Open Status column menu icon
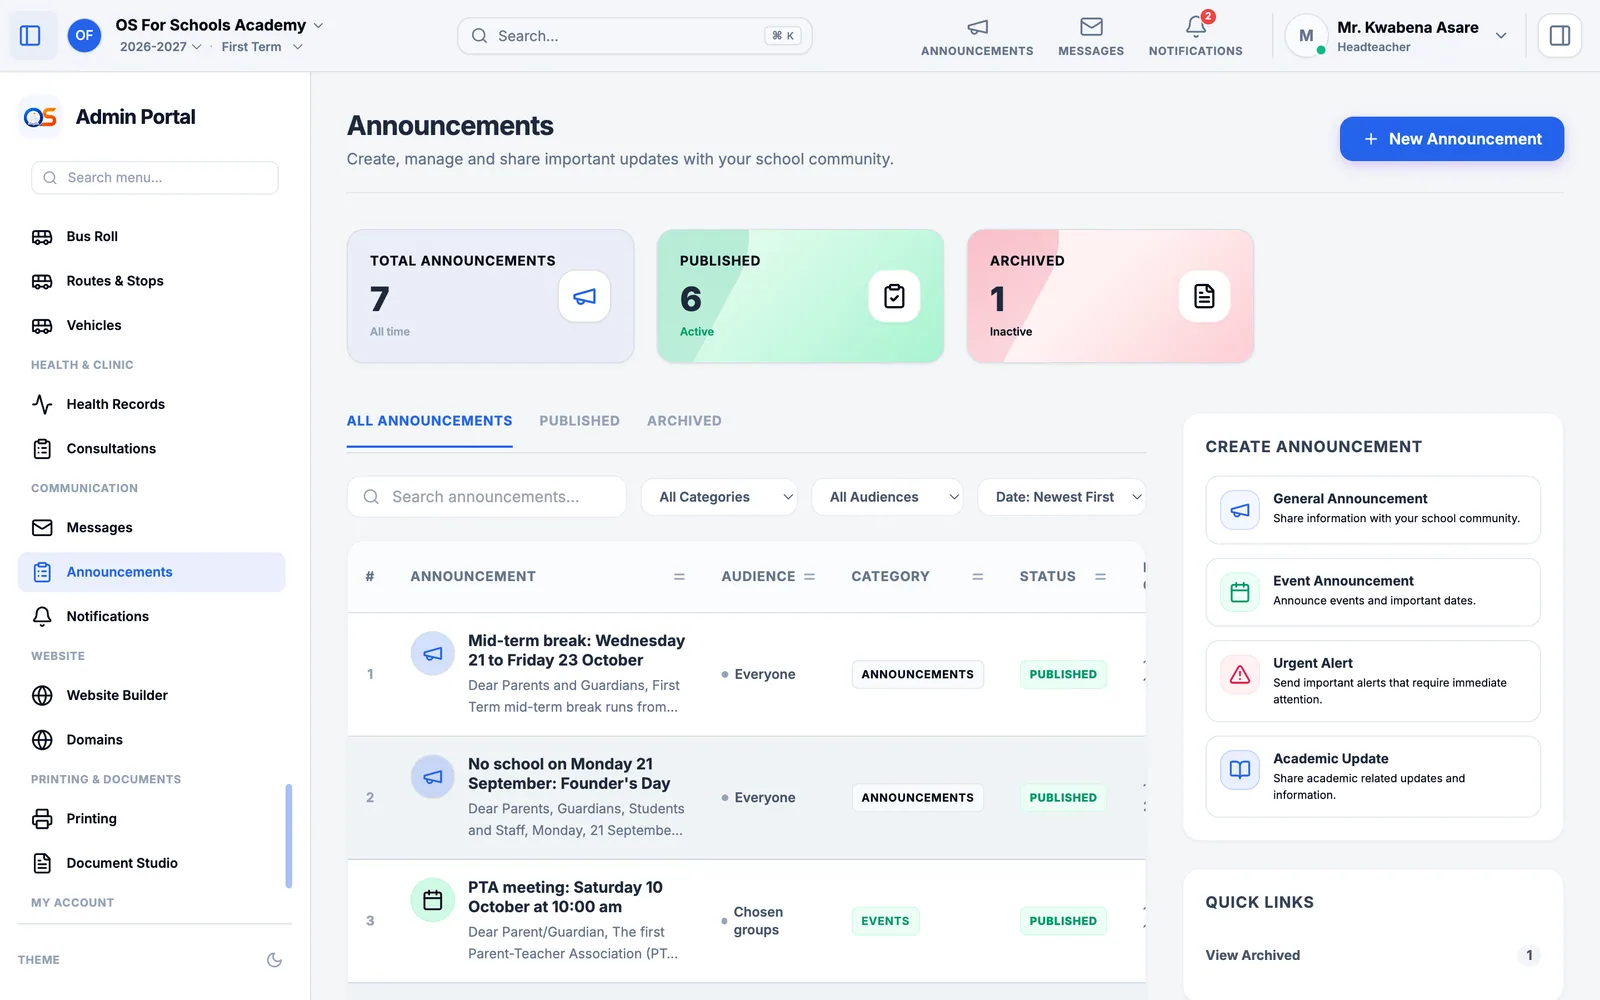 1100,577
